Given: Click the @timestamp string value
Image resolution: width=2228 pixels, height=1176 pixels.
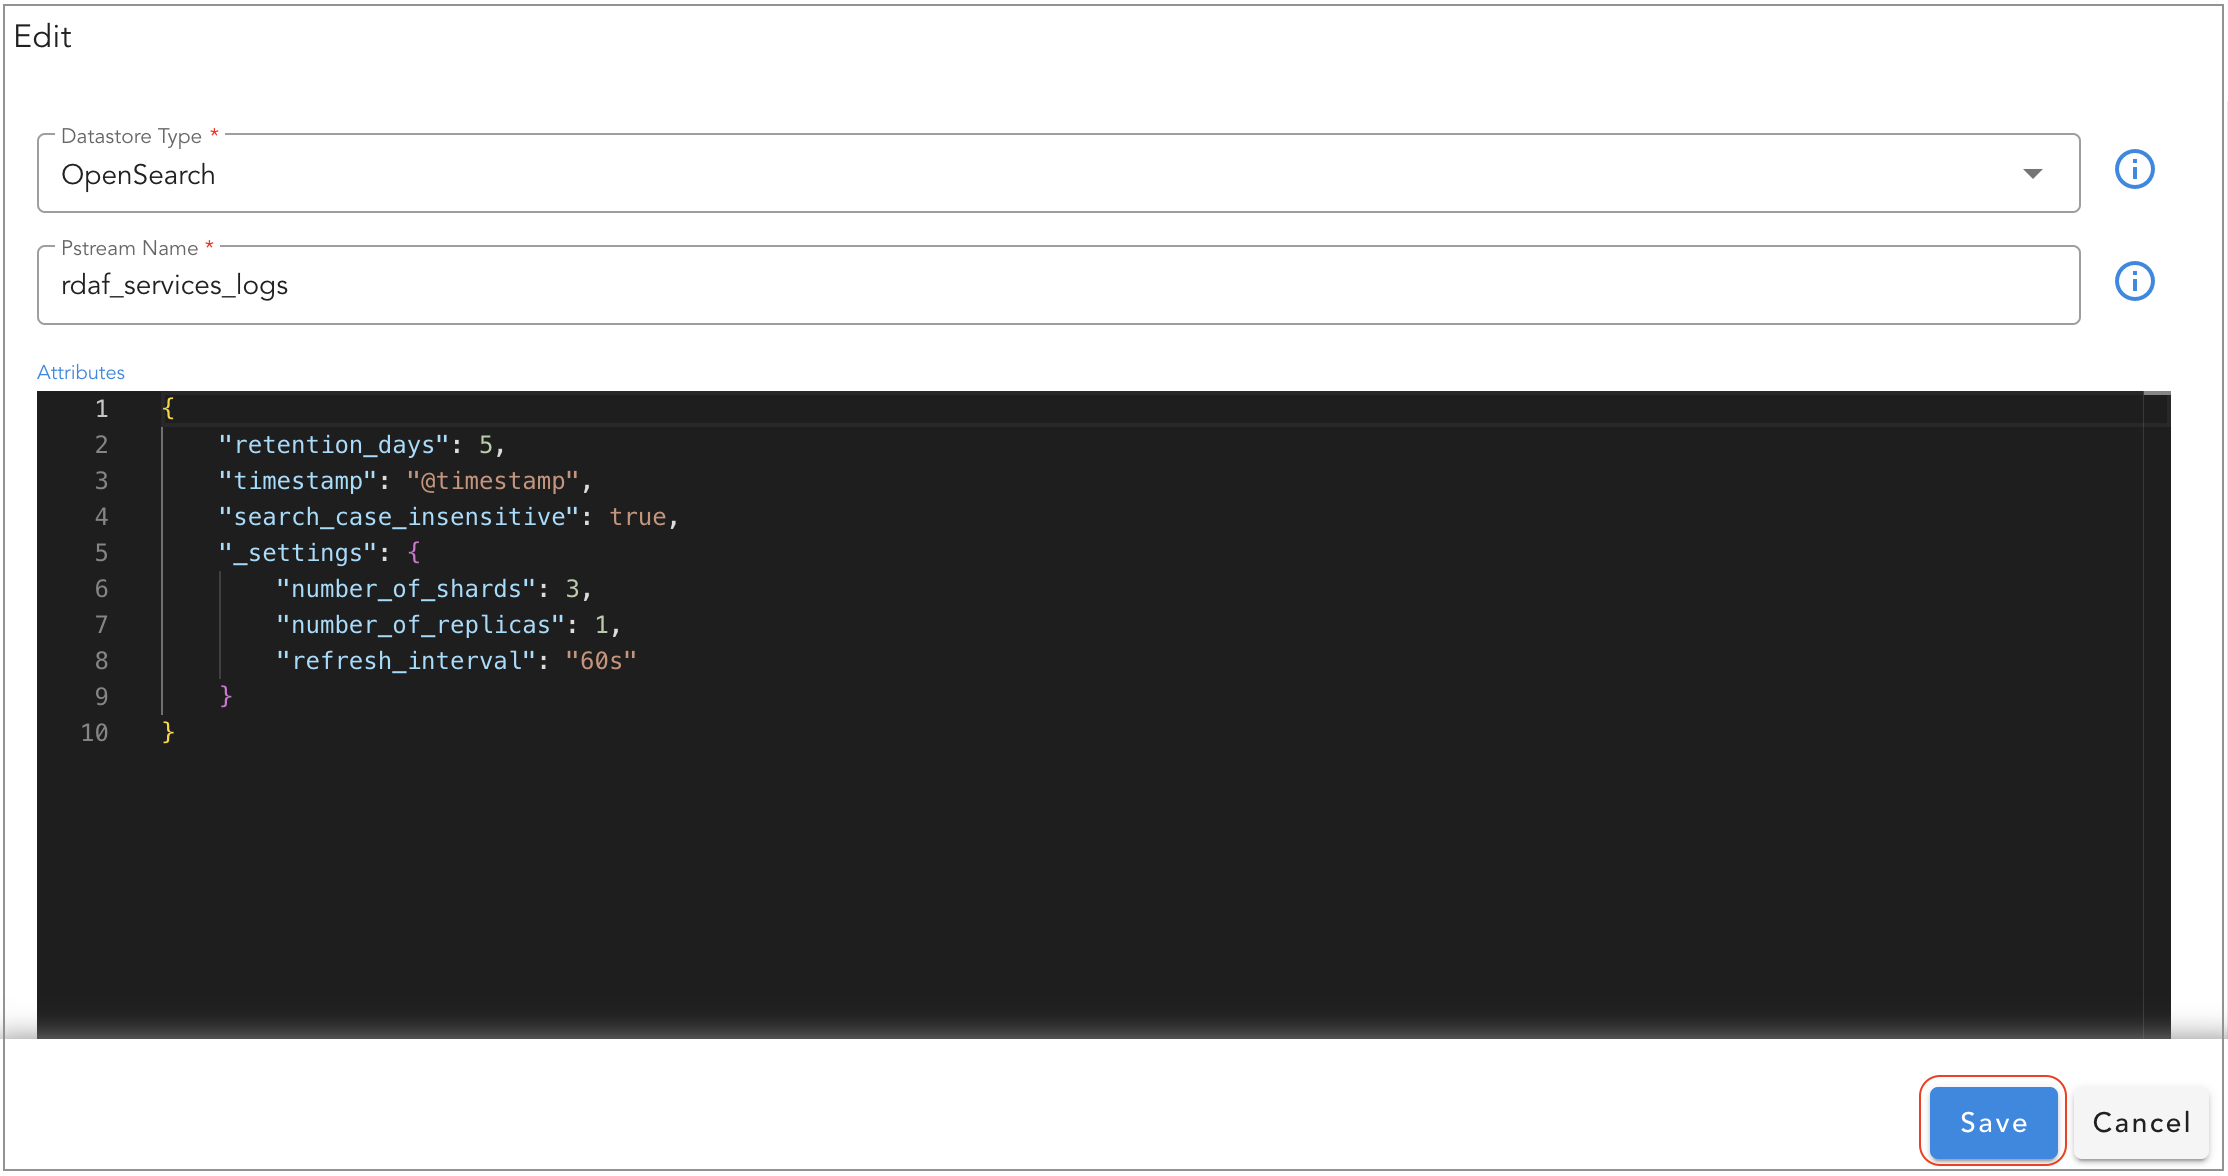Looking at the screenshot, I should 492,480.
